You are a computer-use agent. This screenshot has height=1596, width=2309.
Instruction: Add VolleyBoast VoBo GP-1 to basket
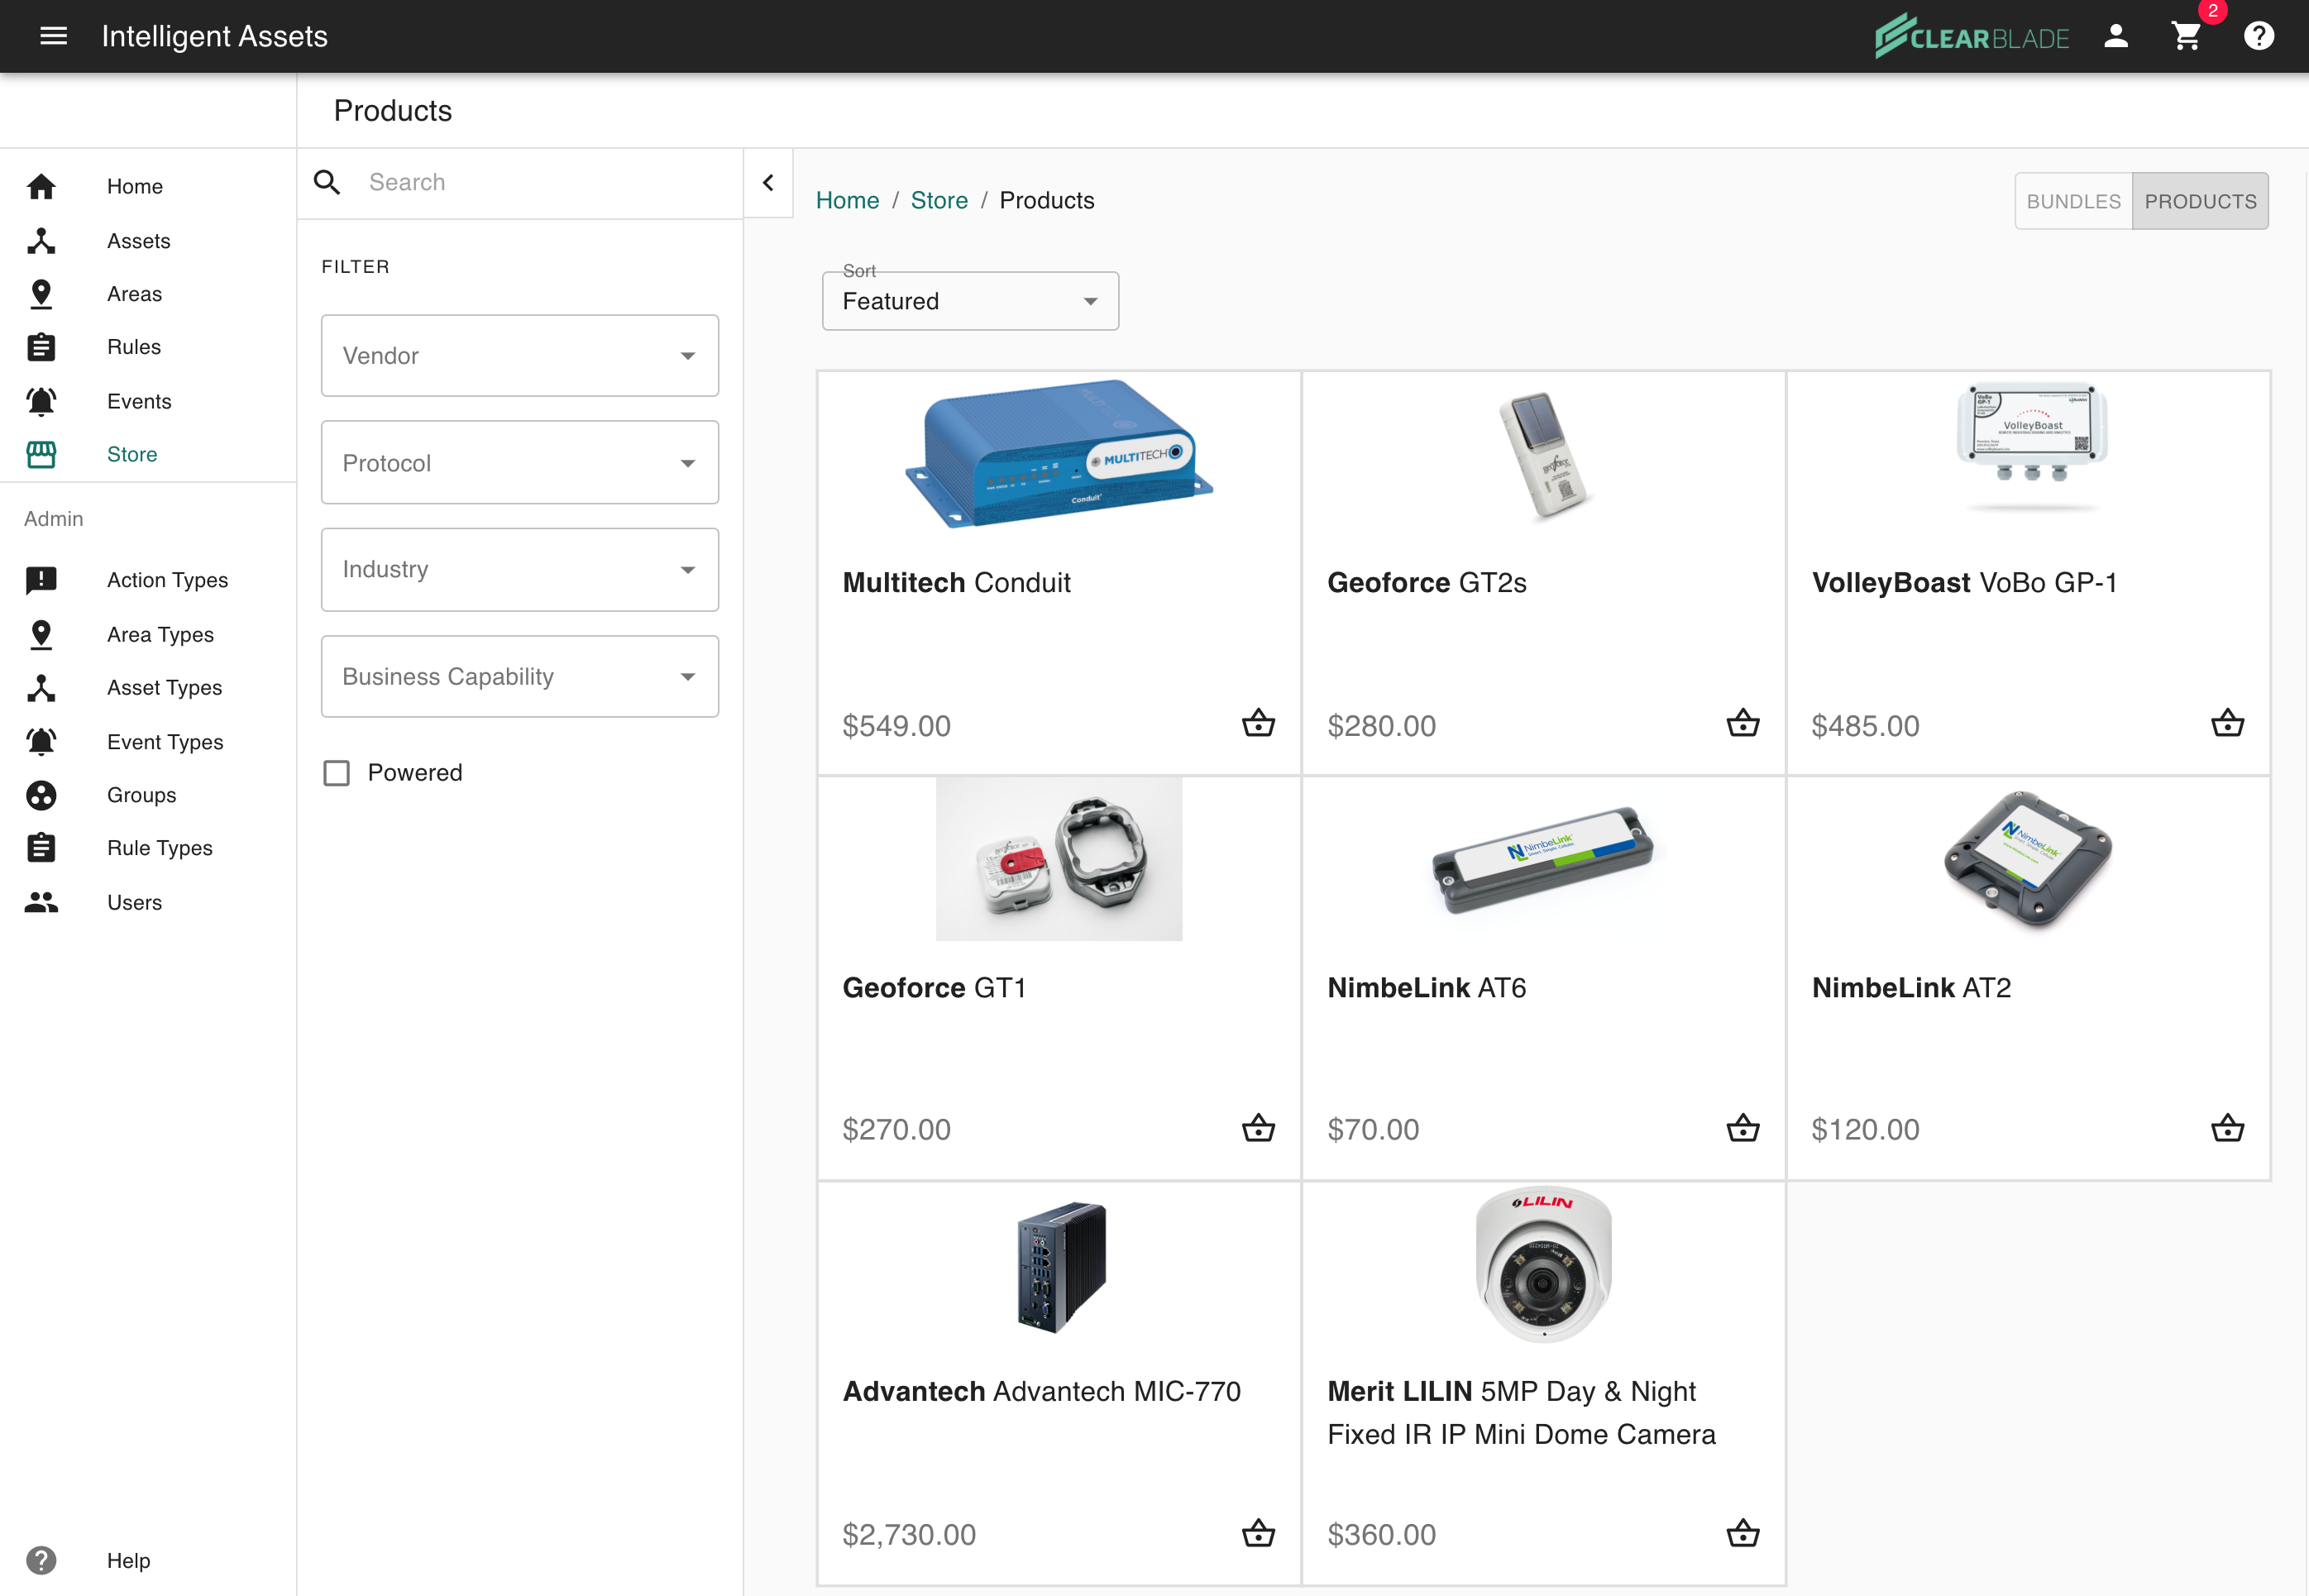(2227, 723)
